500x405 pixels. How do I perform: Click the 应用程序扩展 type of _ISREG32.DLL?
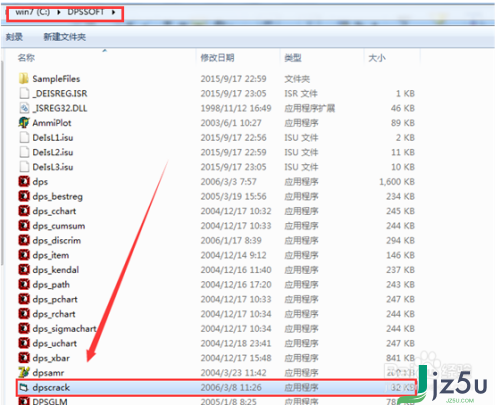click(310, 108)
